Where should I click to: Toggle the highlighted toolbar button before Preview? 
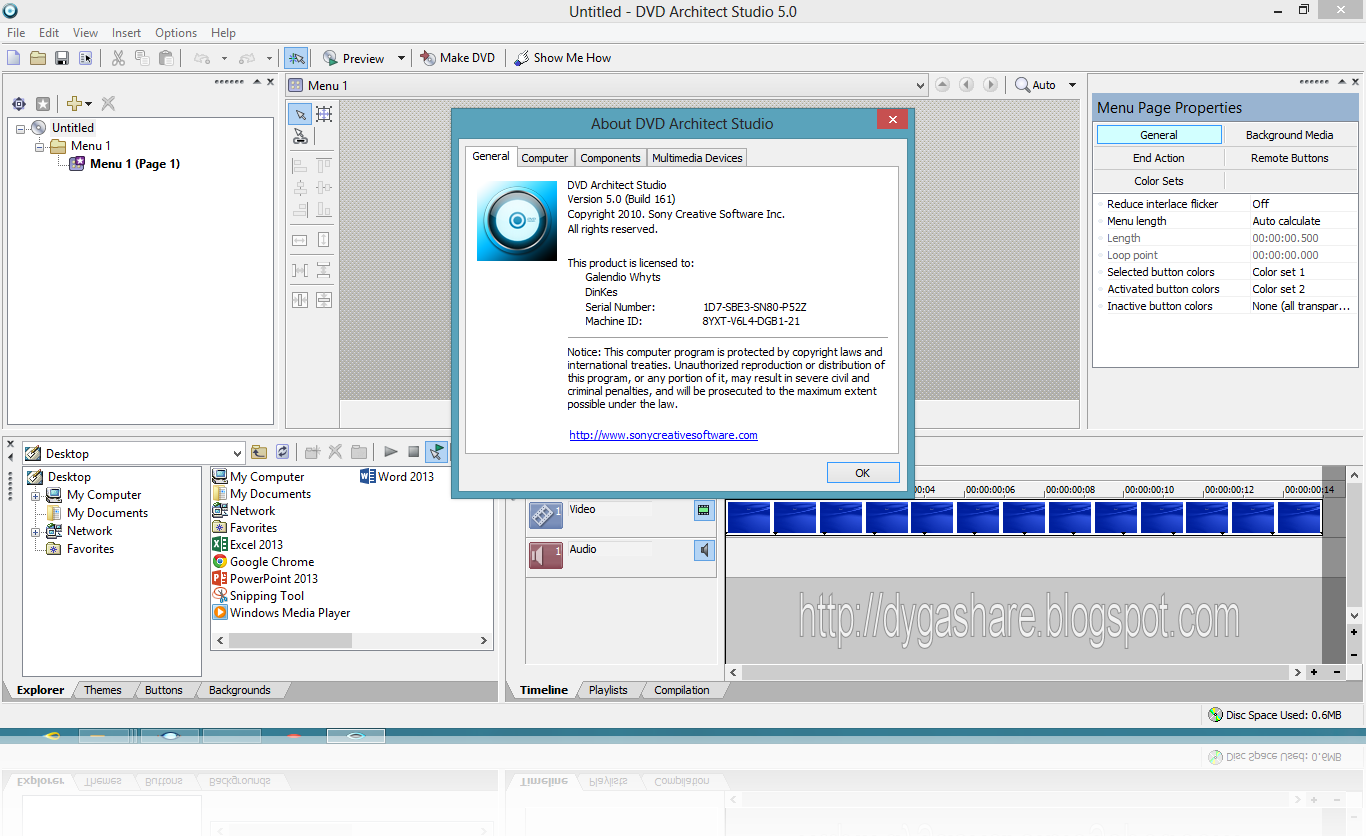[295, 58]
